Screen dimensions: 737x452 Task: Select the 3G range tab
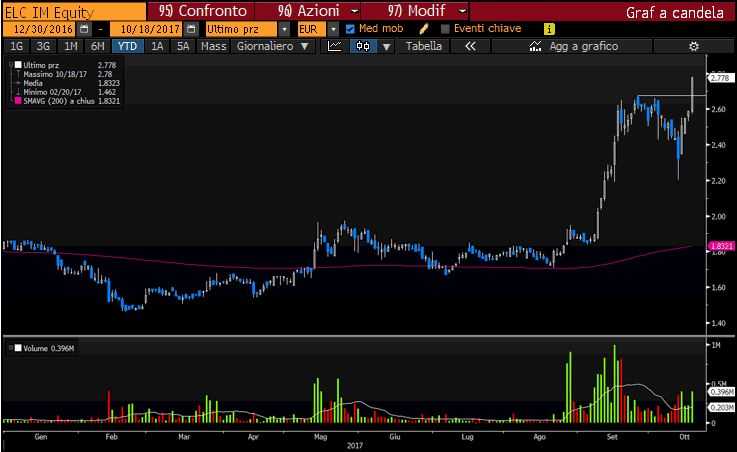click(x=43, y=46)
